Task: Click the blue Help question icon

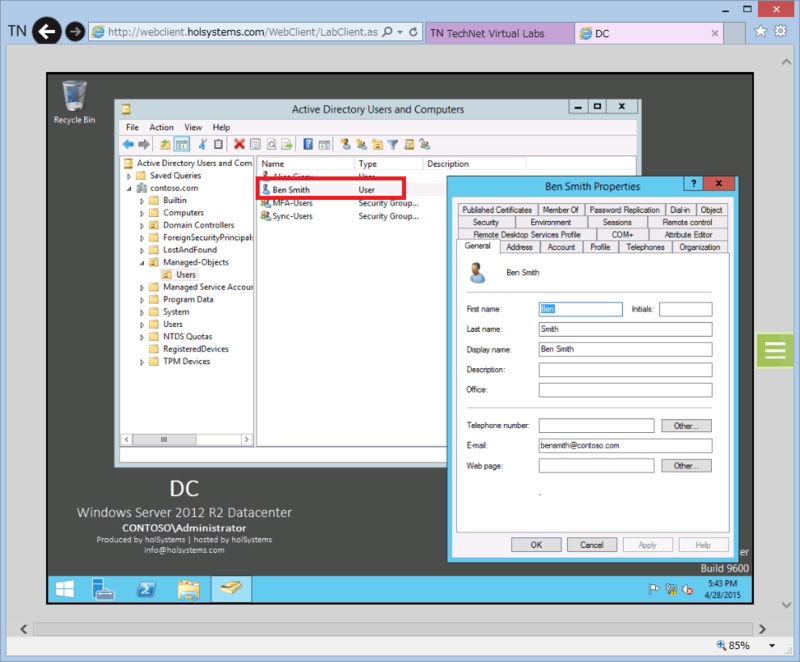Action: pyautogui.click(x=308, y=144)
